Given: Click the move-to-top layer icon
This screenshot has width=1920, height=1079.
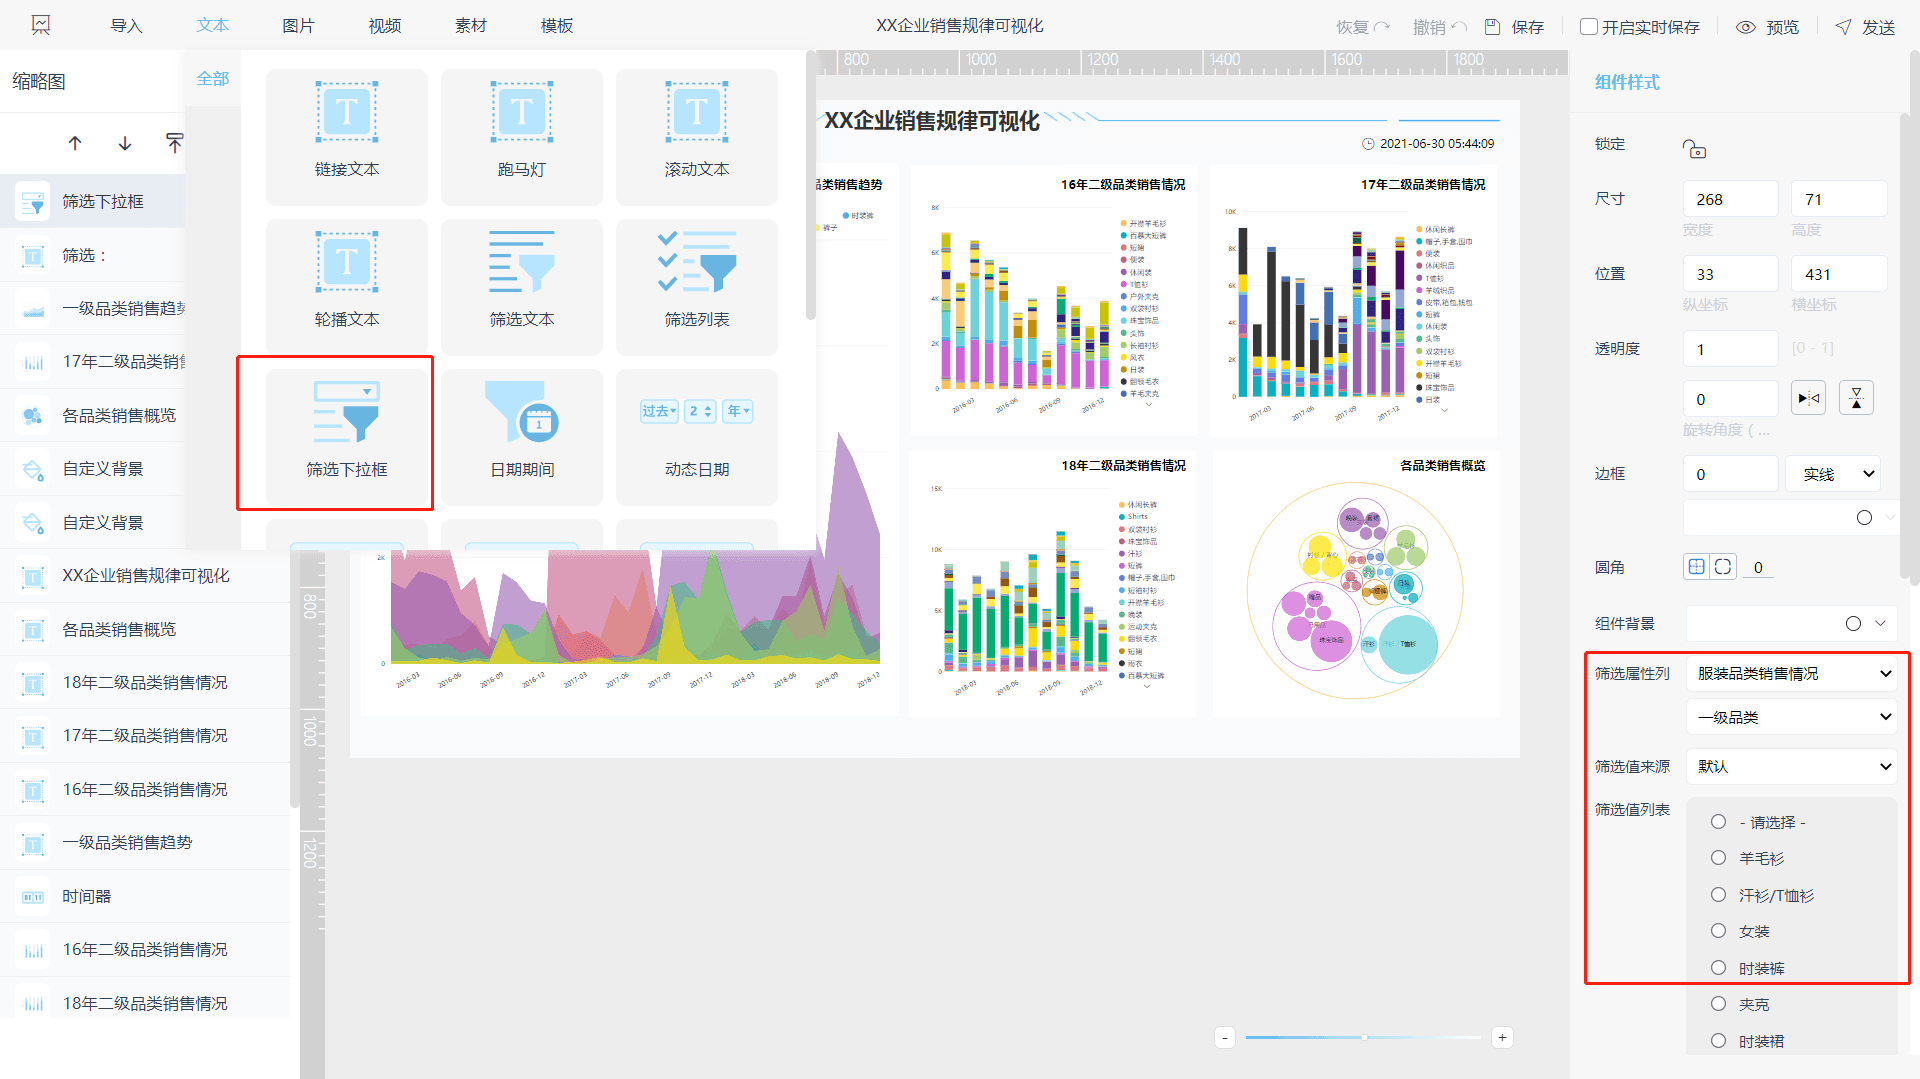Looking at the screenshot, I should 174,143.
